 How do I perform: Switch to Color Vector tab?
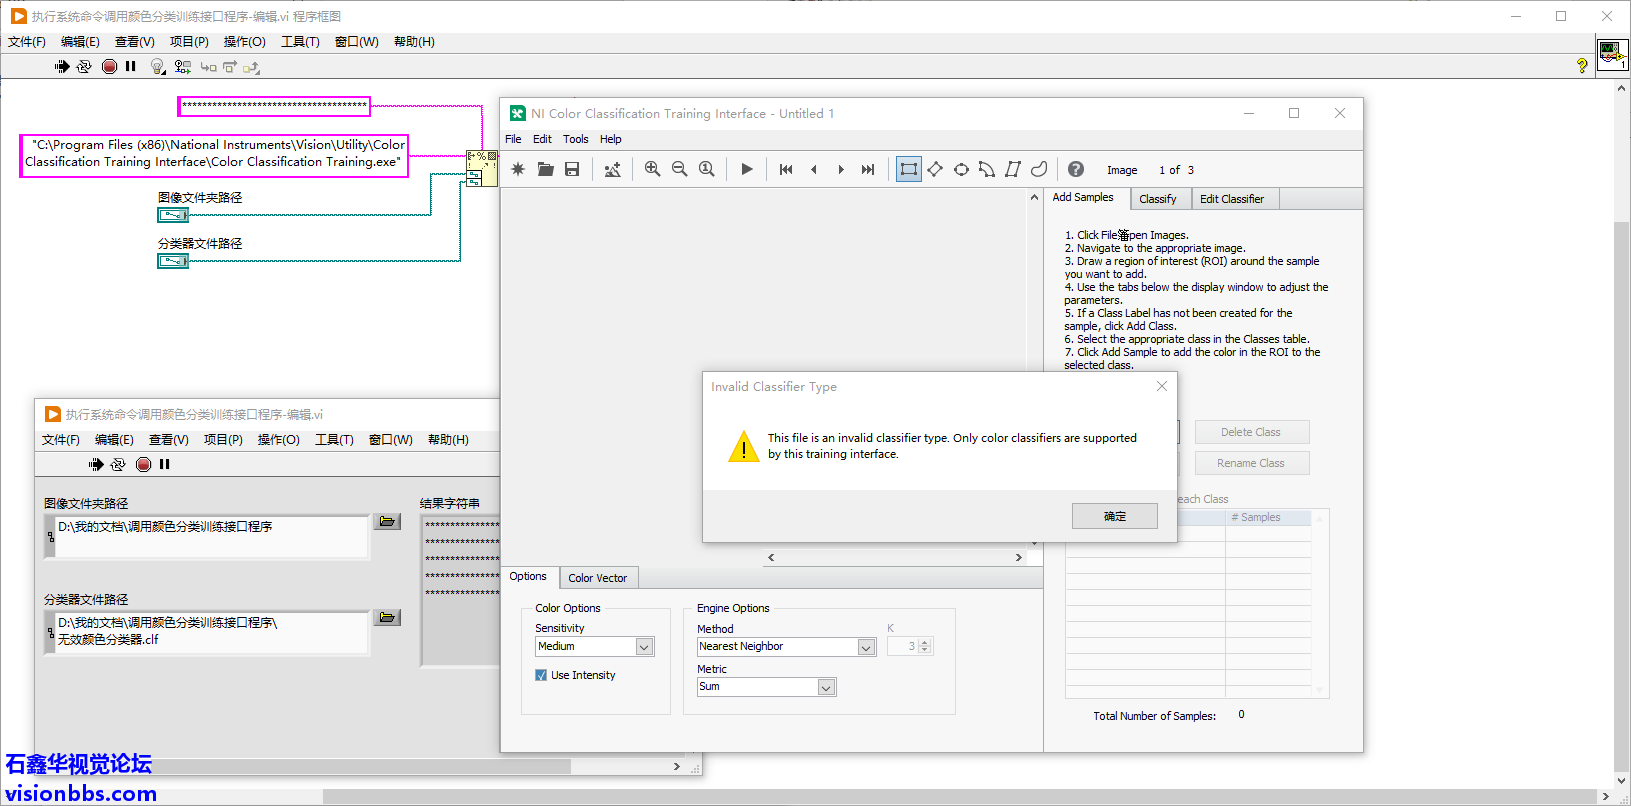click(597, 578)
